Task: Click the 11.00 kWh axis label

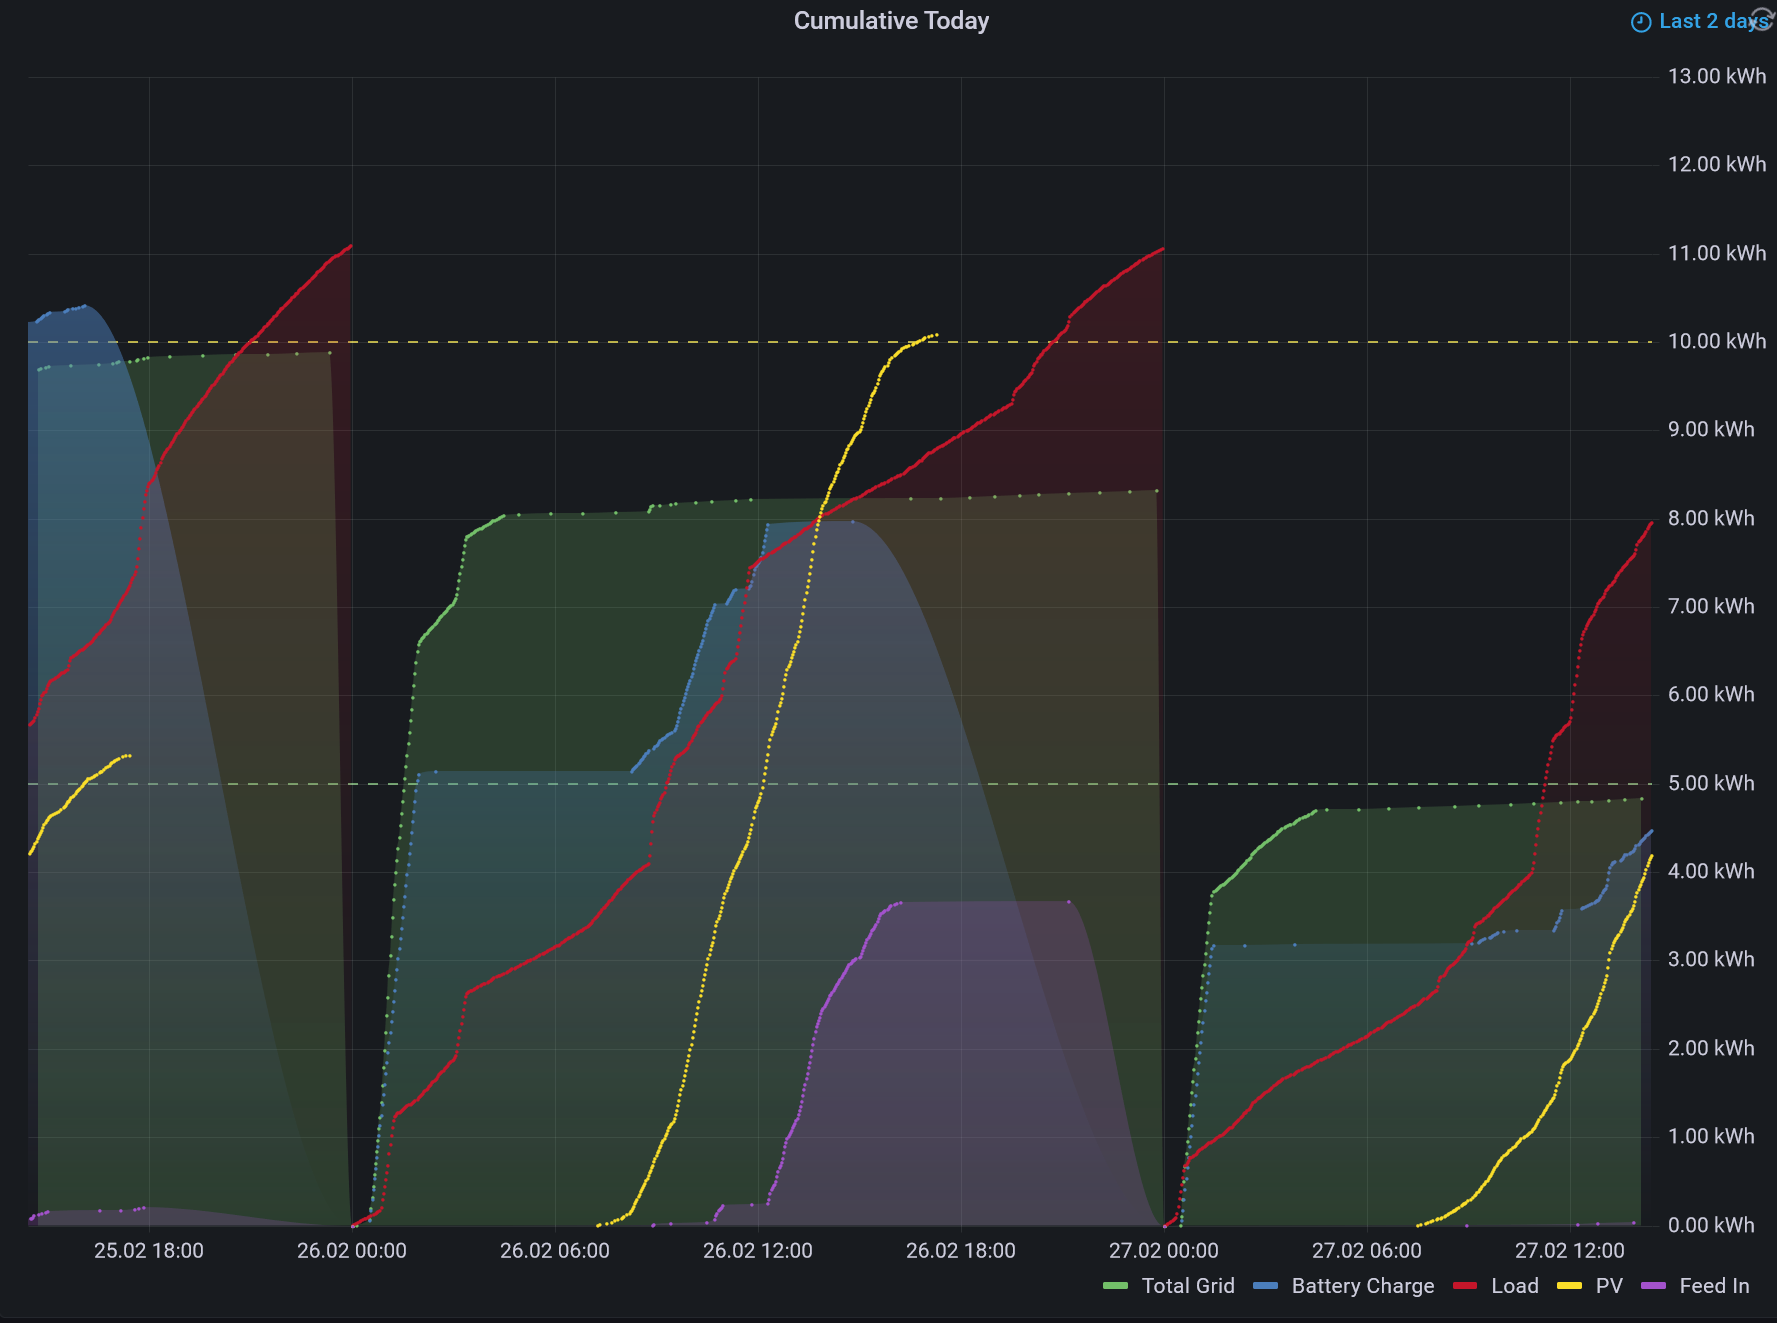Action: pyautogui.click(x=1716, y=253)
